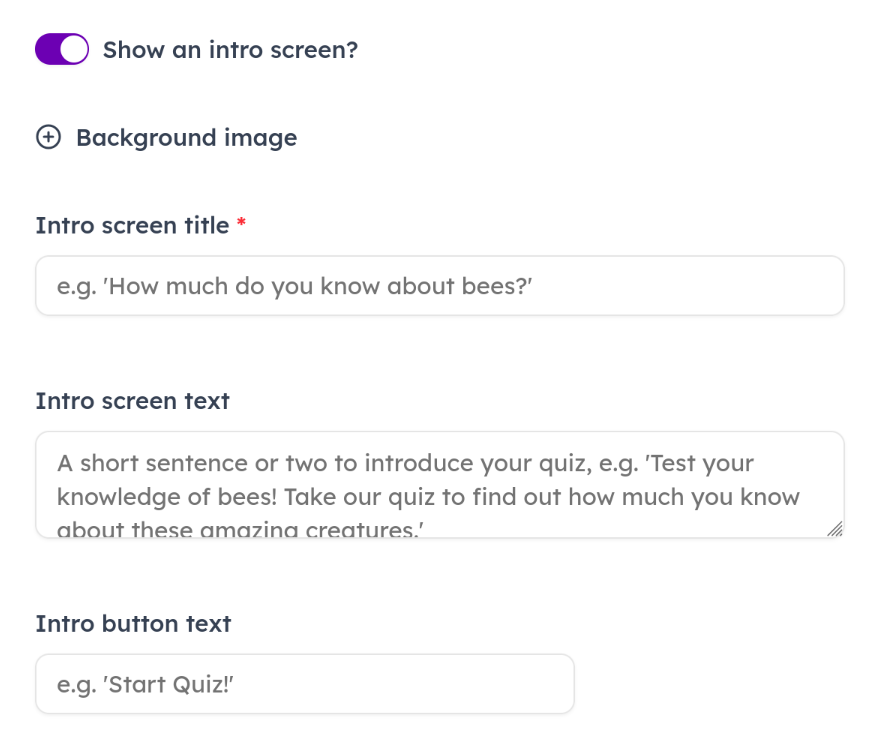Disable the Show an intro screen toggle
The height and width of the screenshot is (748, 886).
point(62,49)
